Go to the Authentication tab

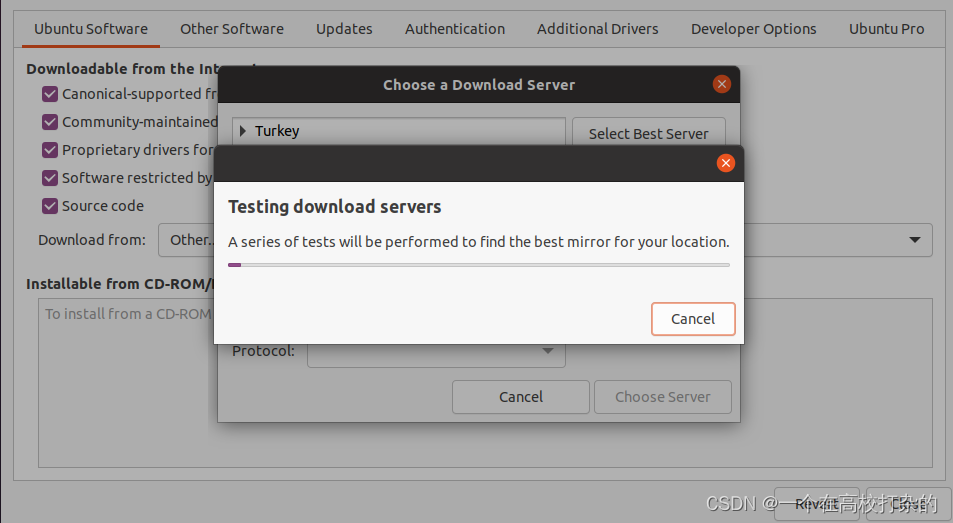pyautogui.click(x=455, y=29)
